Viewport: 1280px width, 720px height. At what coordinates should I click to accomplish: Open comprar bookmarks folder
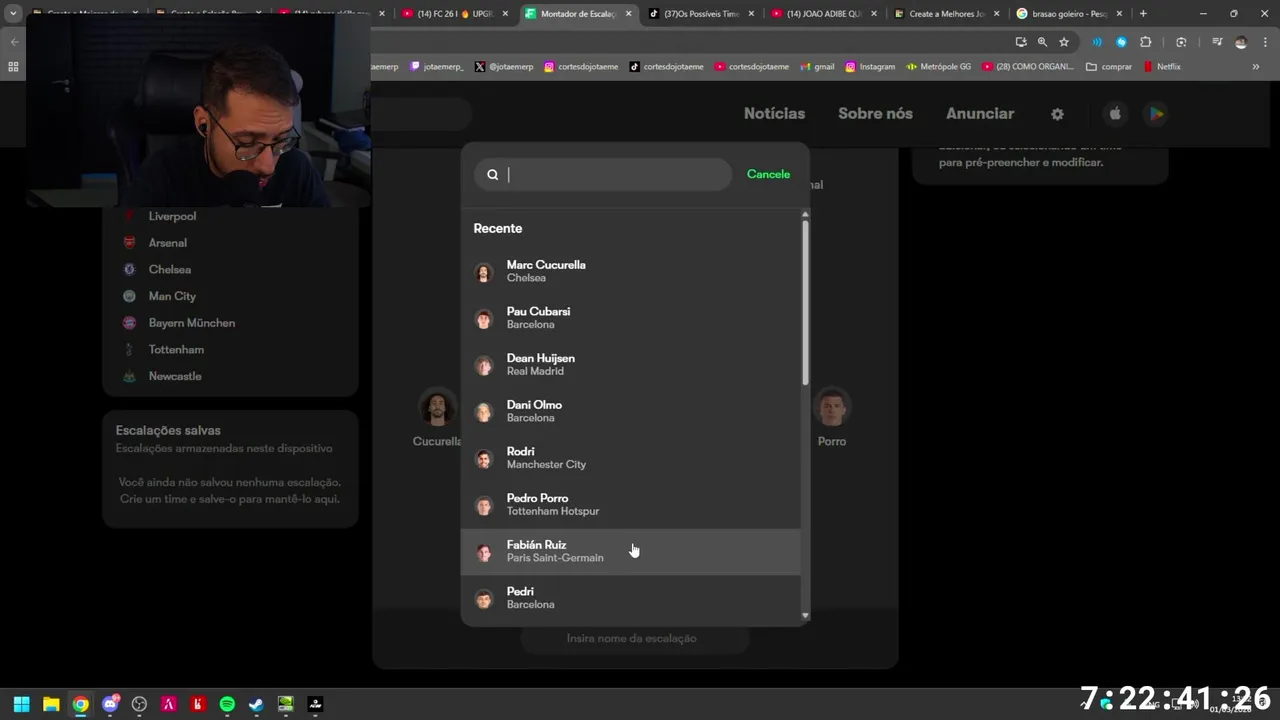pyautogui.click(x=1109, y=67)
